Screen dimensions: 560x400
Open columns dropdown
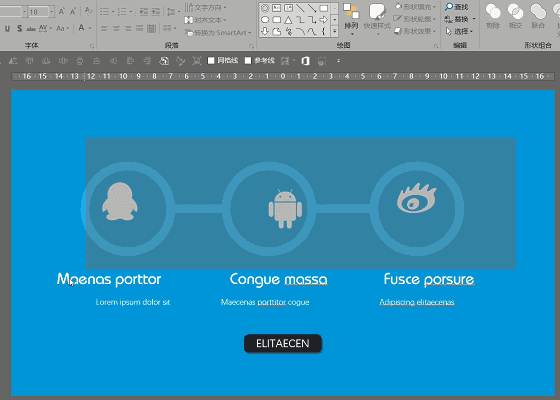[x=169, y=28]
